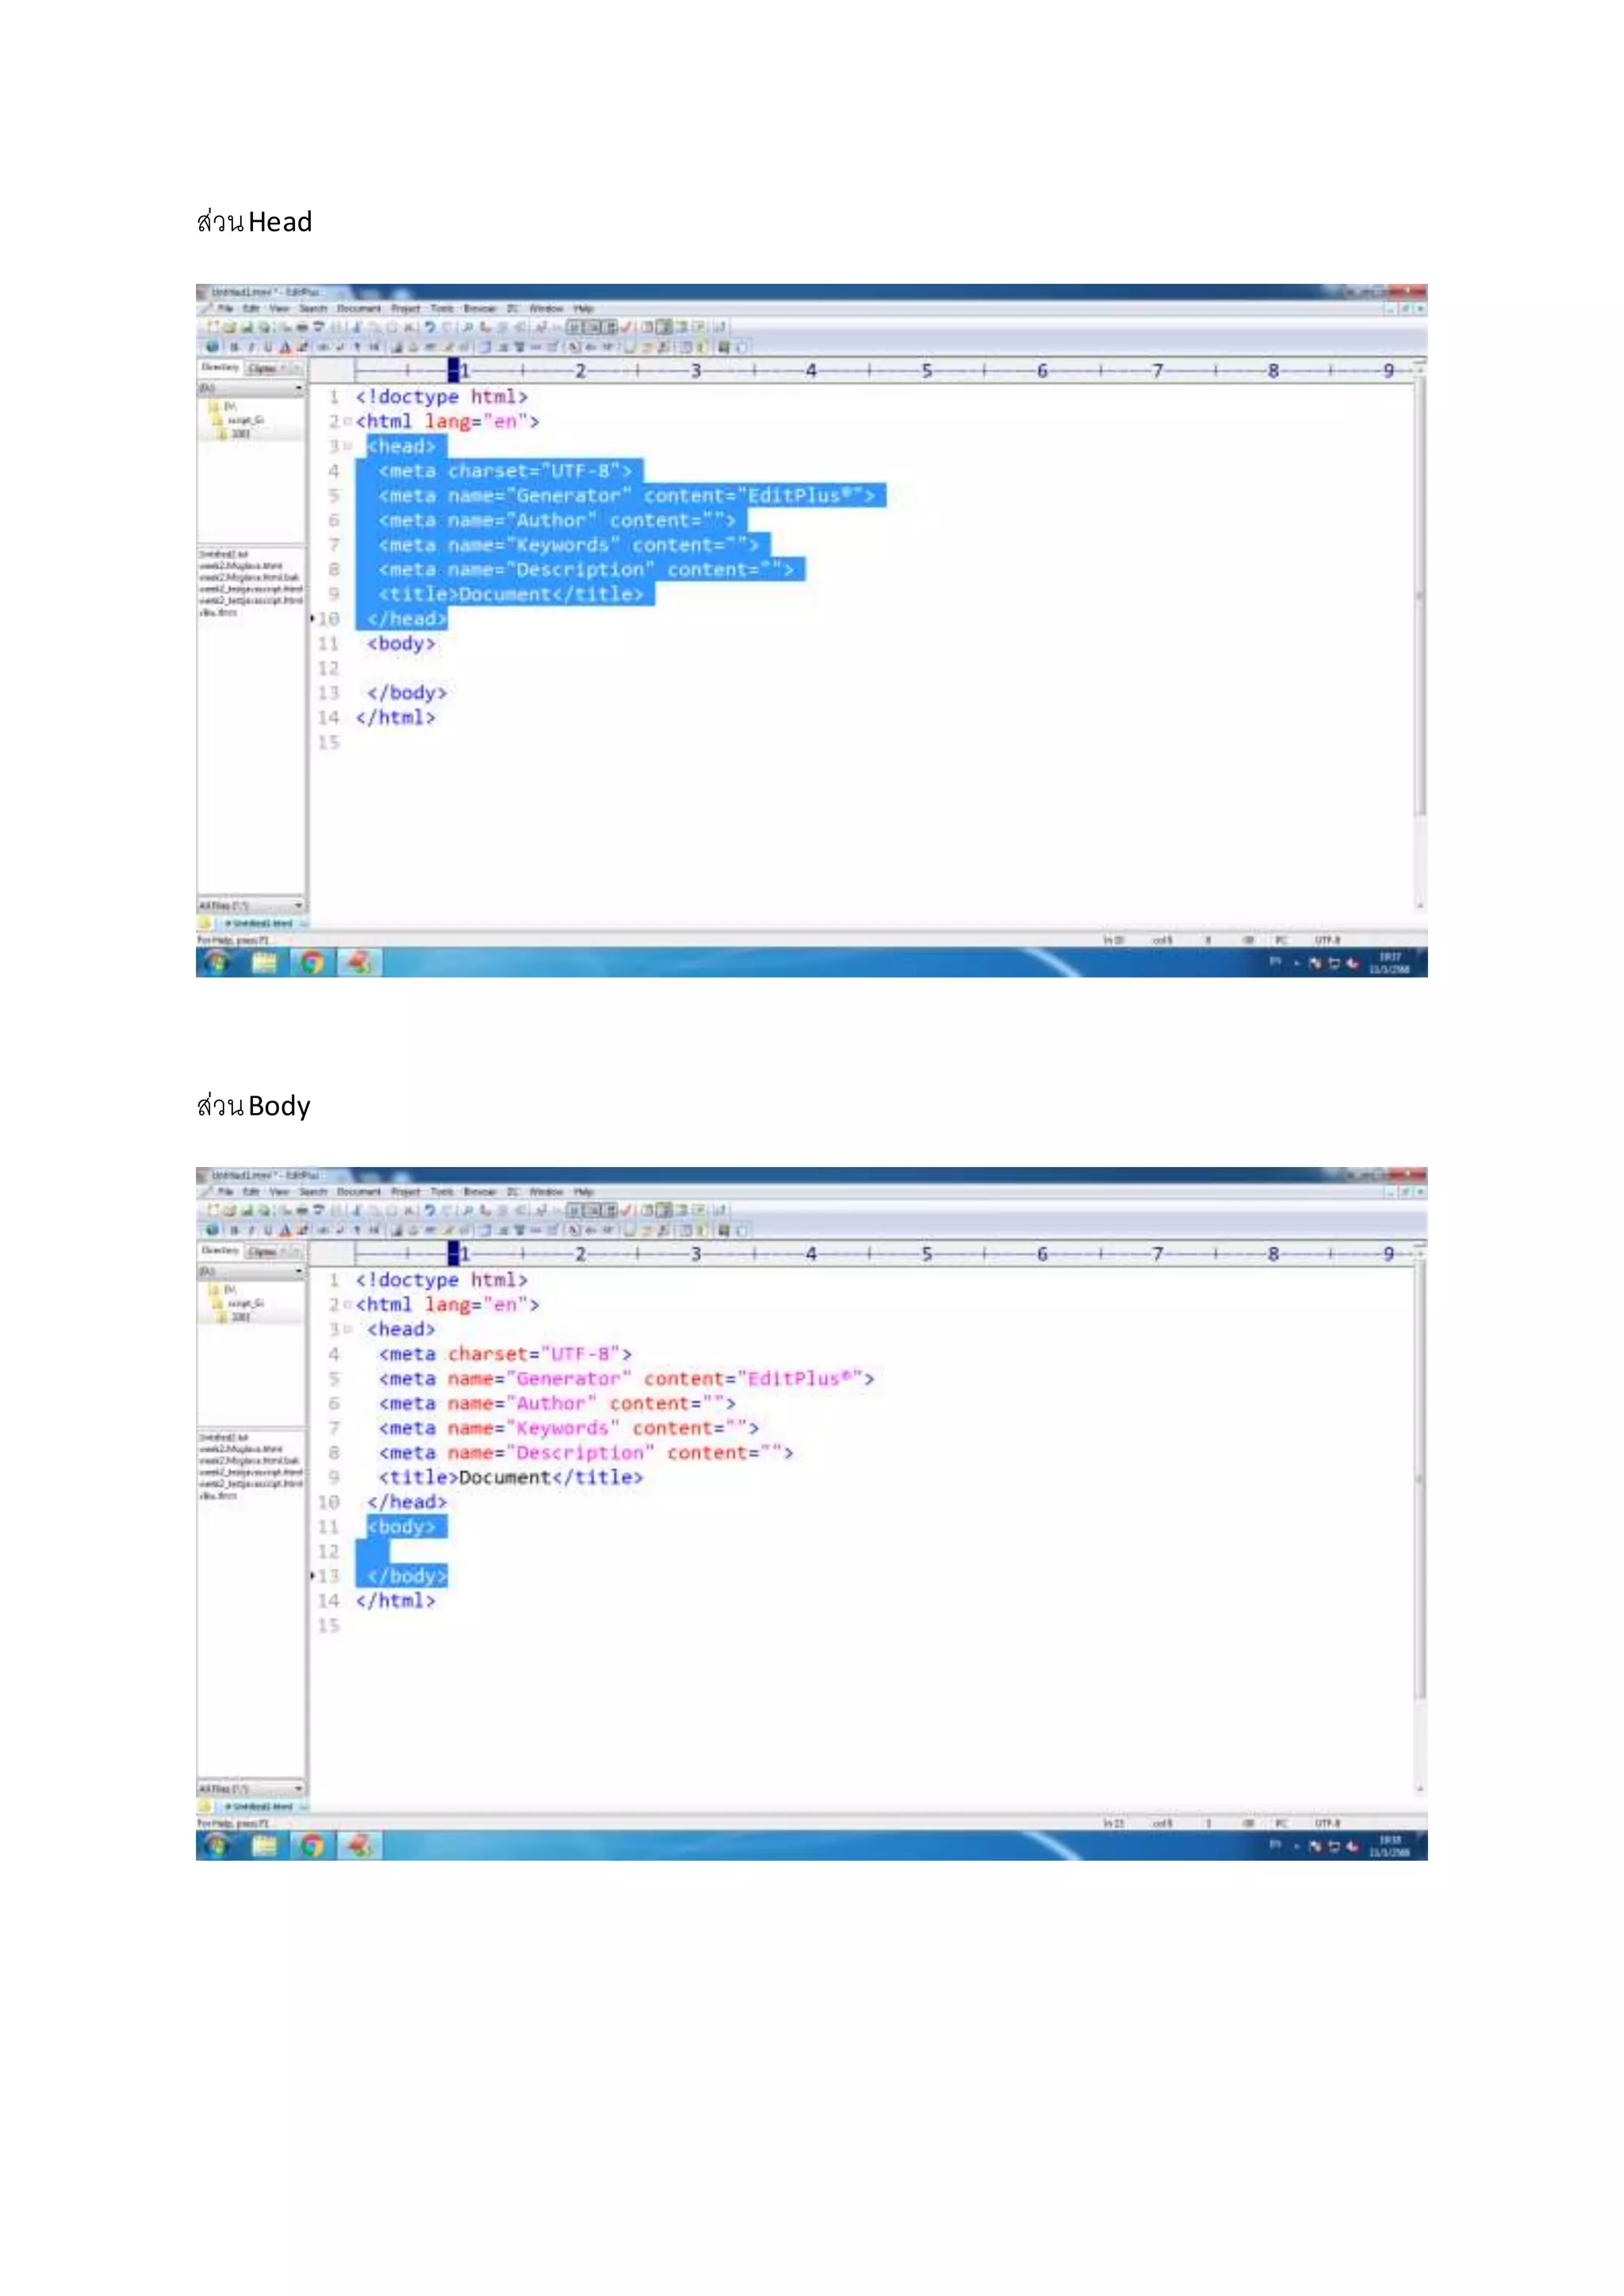1624x2296 pixels.
Task: Click the Undo icon in the Head screenshot toolbar
Action: 430,327
